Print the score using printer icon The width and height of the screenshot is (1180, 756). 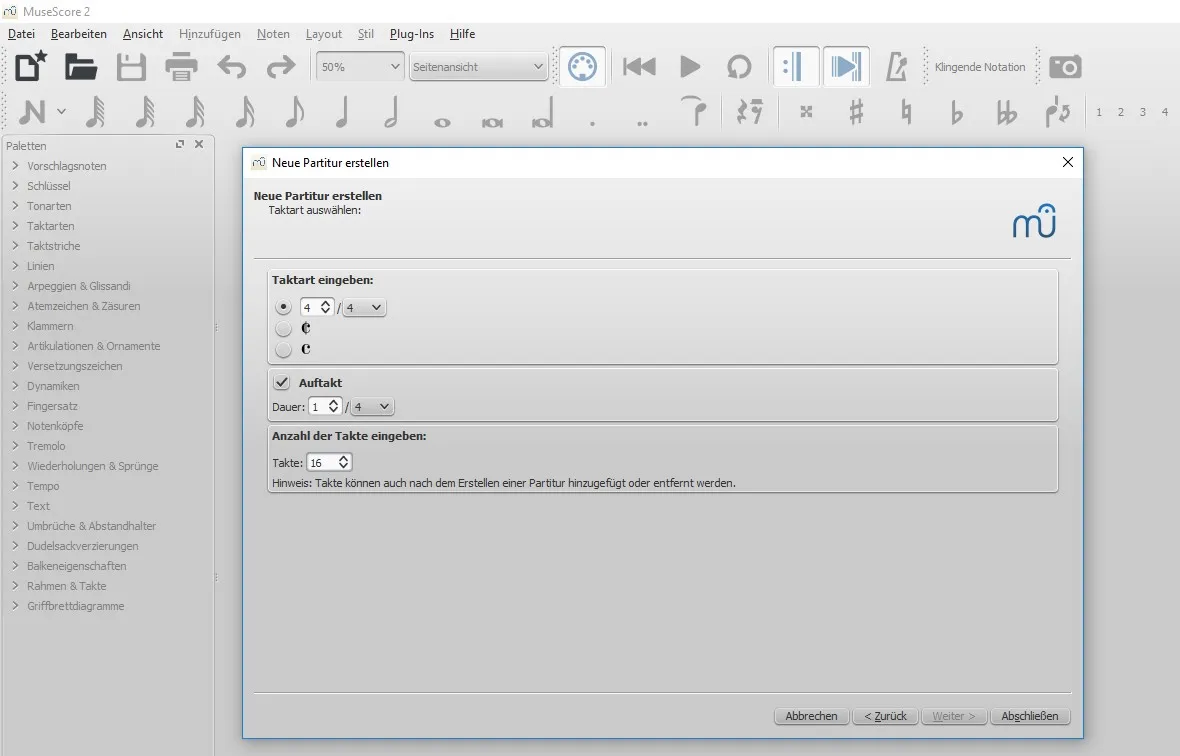181,67
